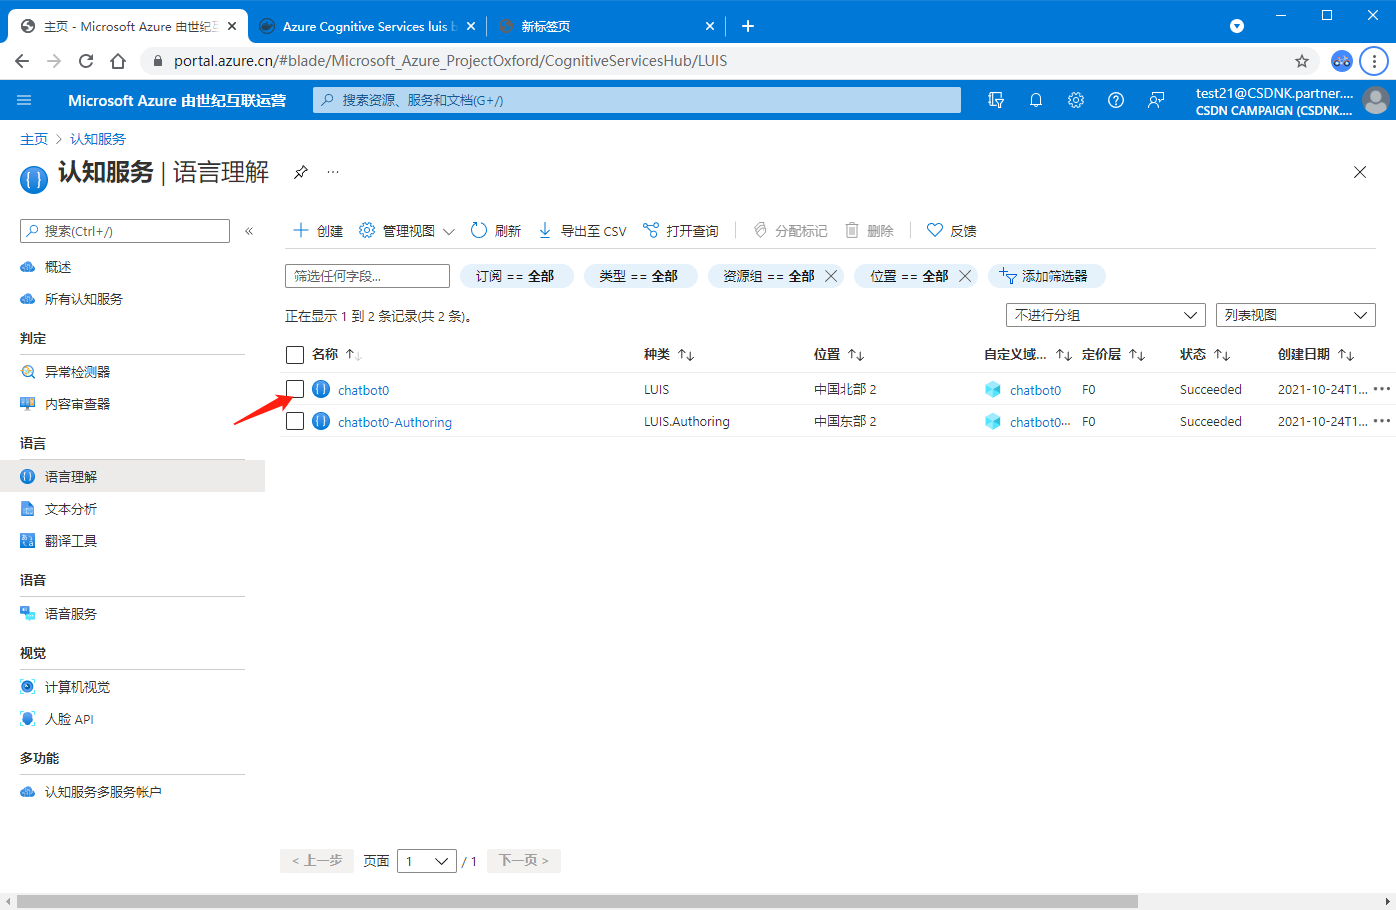Open Chrome three-dot menu
Image resolution: width=1396 pixels, height=910 pixels.
(x=1374, y=61)
